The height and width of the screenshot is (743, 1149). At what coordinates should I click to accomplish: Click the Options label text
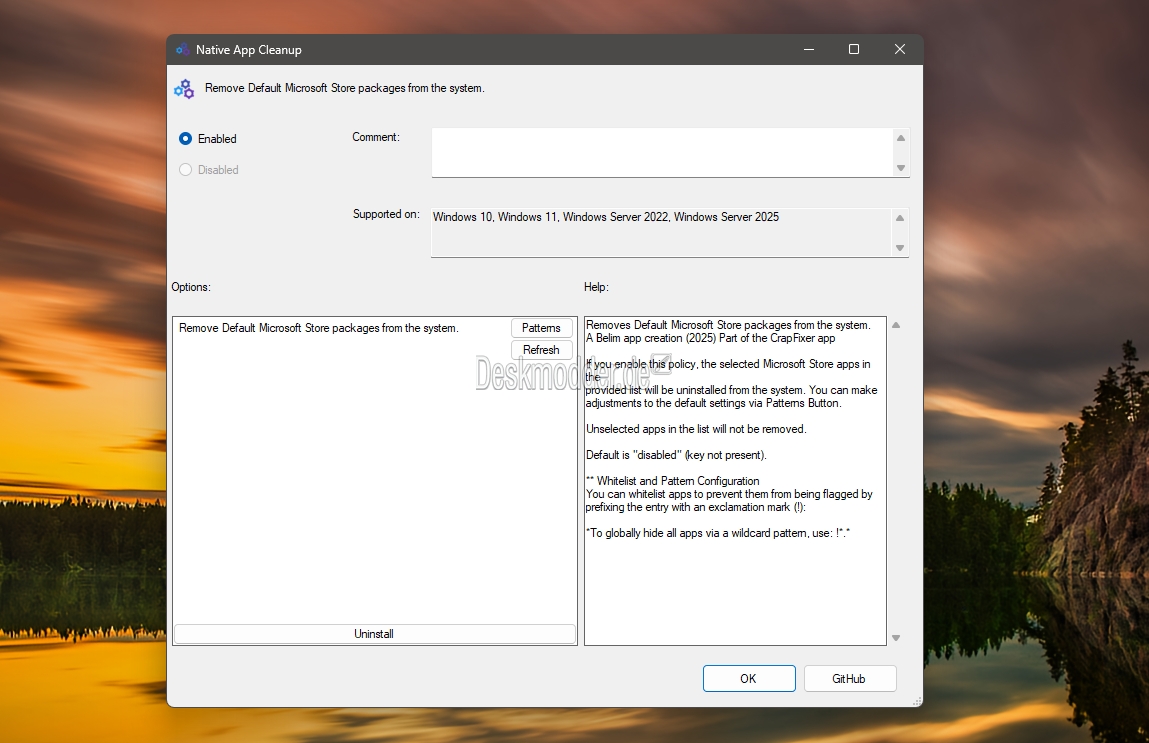click(191, 287)
